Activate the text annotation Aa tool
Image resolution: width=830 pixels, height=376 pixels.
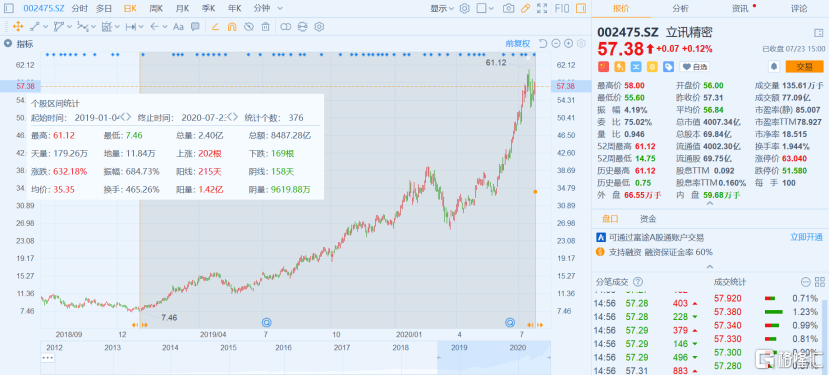[x=178, y=26]
